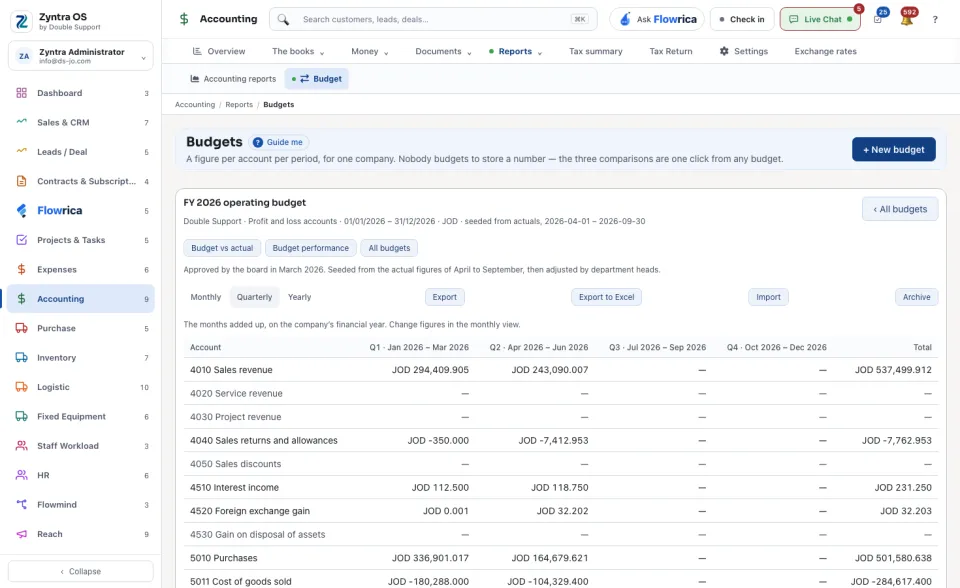
Task: Open Inventory using its sidebar icon
Action: (21, 358)
